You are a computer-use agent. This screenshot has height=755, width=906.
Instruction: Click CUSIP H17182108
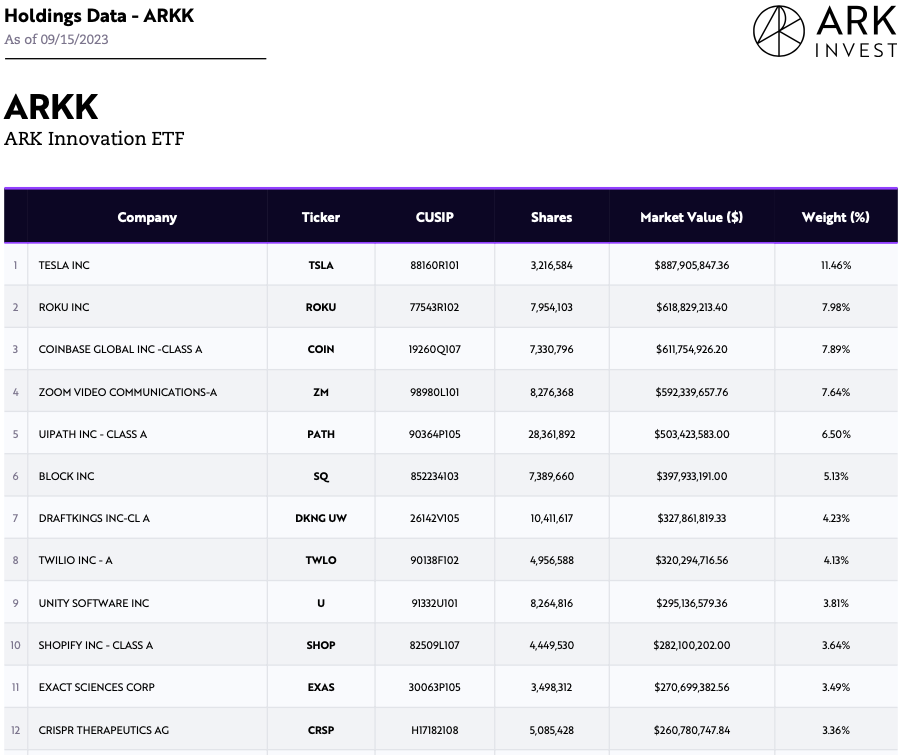(x=435, y=730)
